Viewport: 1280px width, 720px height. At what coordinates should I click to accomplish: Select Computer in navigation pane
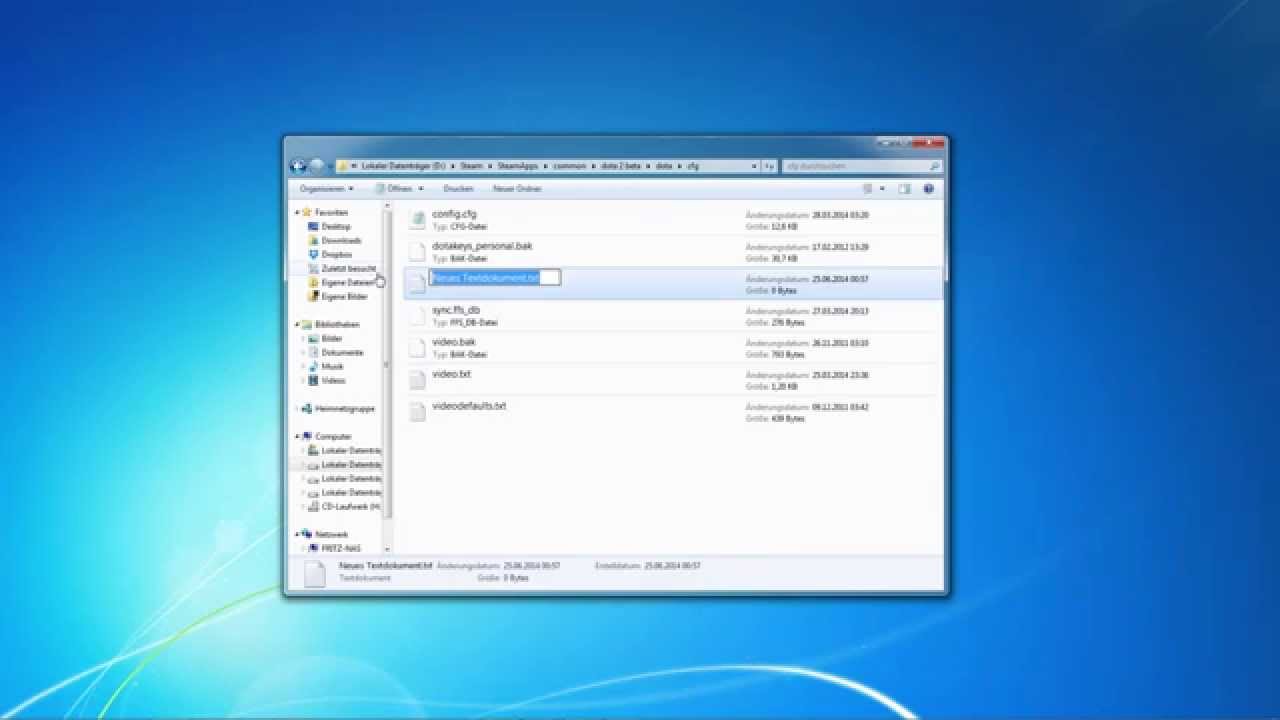click(x=333, y=437)
